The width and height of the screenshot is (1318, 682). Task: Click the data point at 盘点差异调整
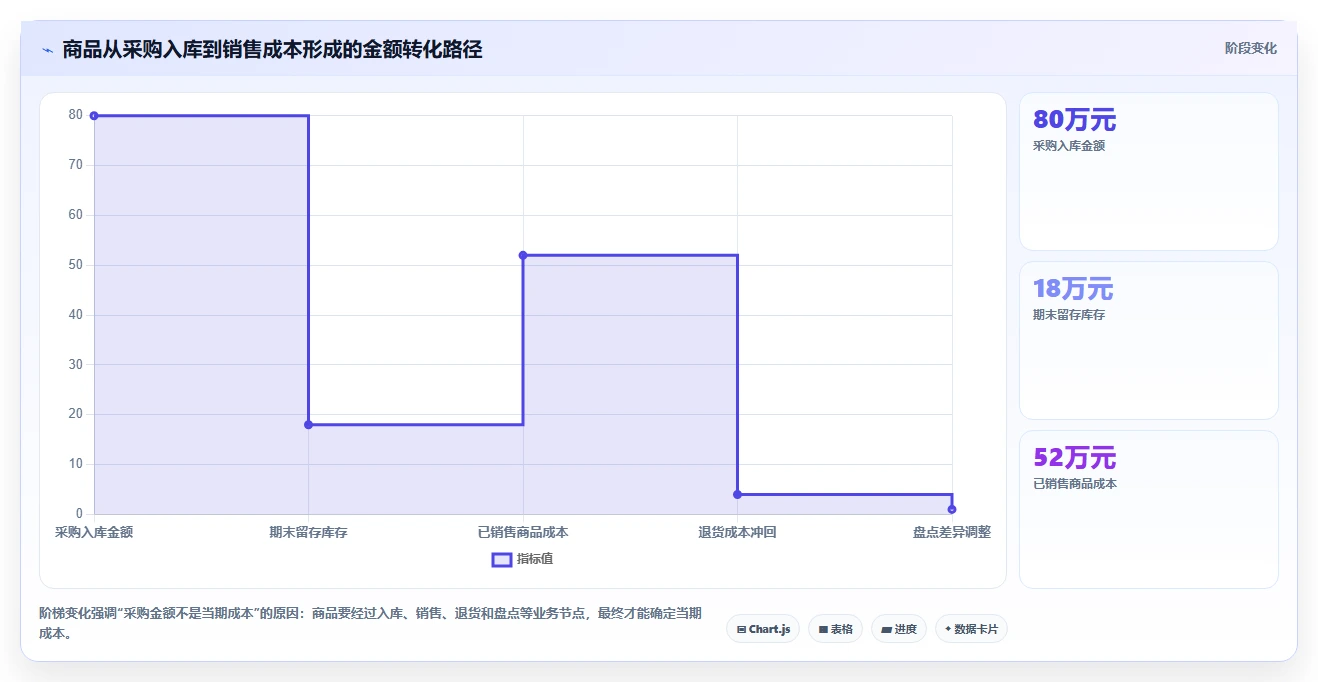[x=952, y=509]
